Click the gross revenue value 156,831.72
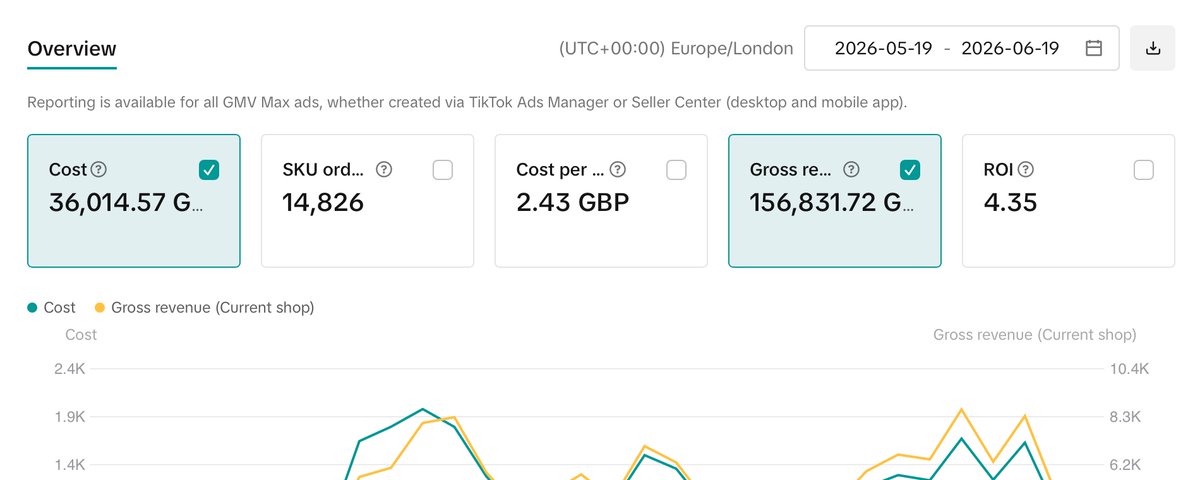 830,203
